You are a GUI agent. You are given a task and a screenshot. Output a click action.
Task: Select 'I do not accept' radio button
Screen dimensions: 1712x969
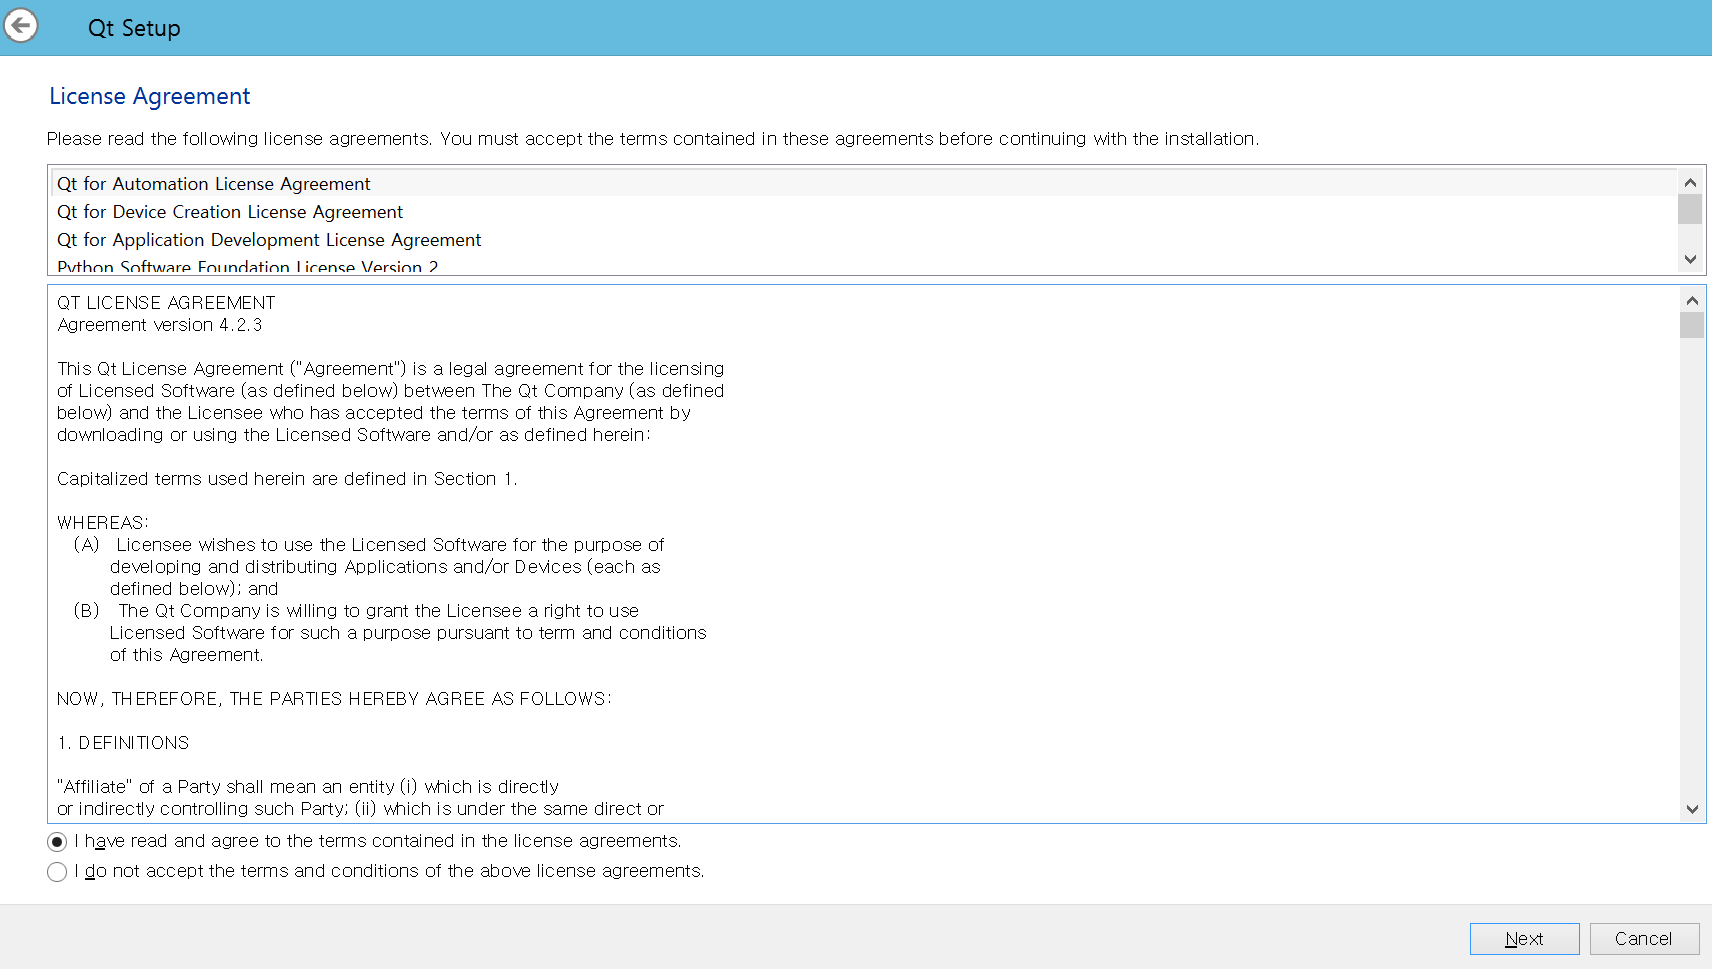57,872
